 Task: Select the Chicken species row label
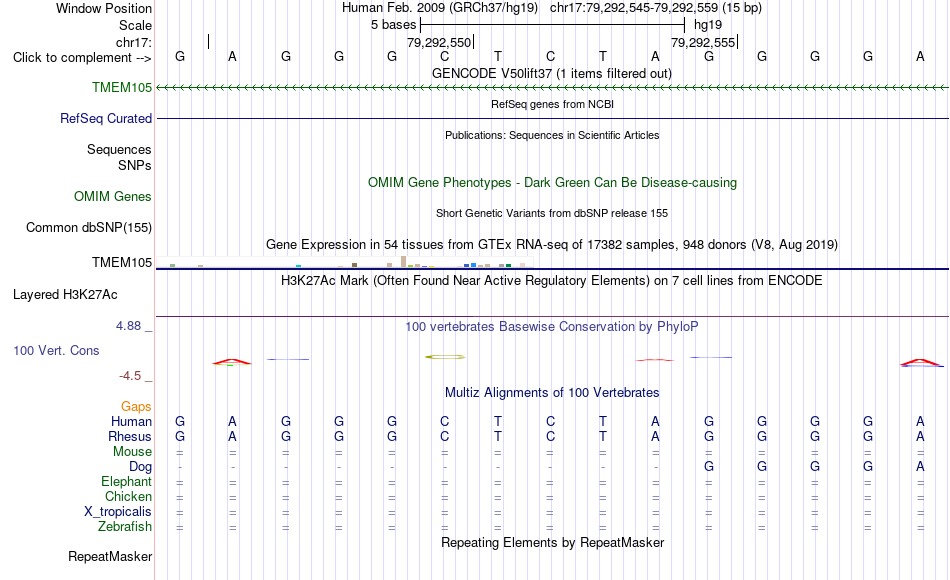coord(128,496)
